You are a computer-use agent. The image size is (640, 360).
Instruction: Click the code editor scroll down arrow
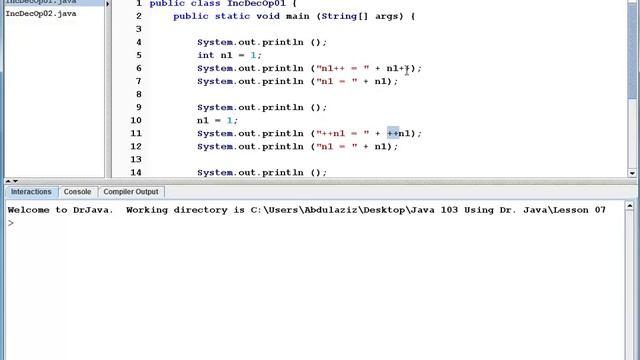coord(632,173)
